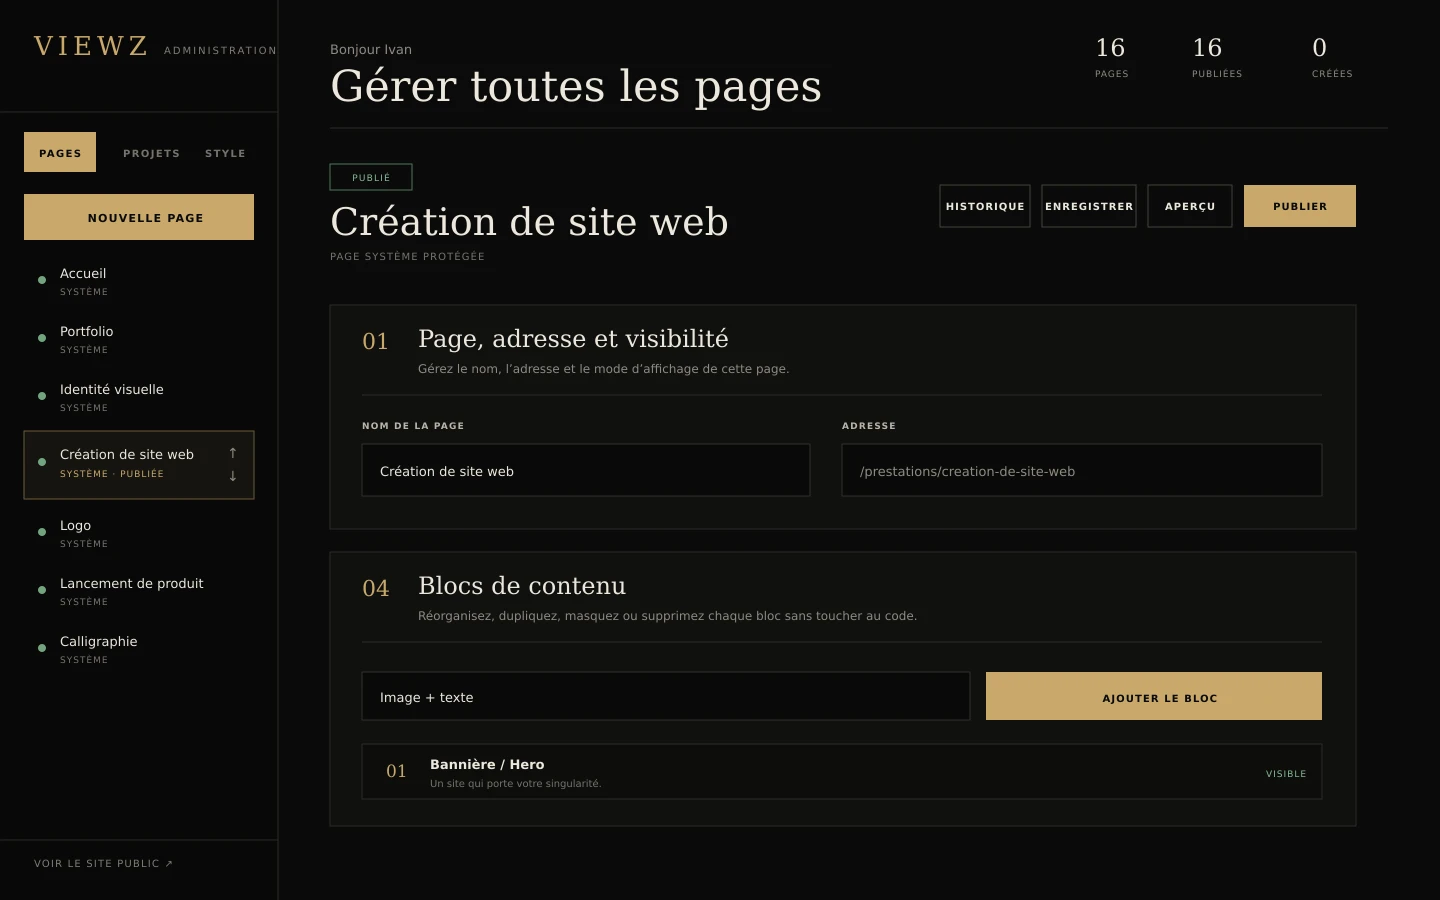The width and height of the screenshot is (1440, 900).
Task: Click the Blocs de contenu section heading
Action: (522, 585)
